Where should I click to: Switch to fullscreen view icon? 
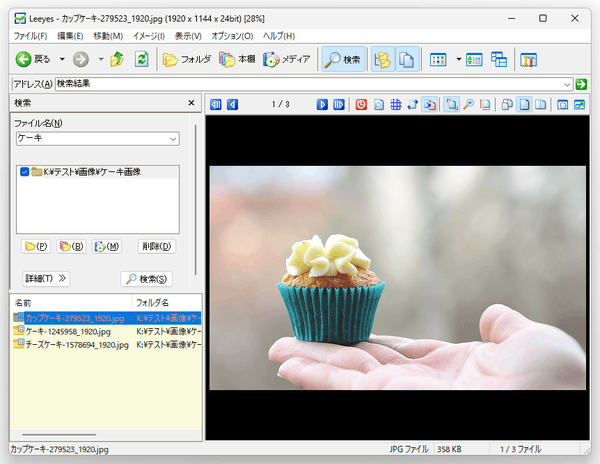(579, 104)
